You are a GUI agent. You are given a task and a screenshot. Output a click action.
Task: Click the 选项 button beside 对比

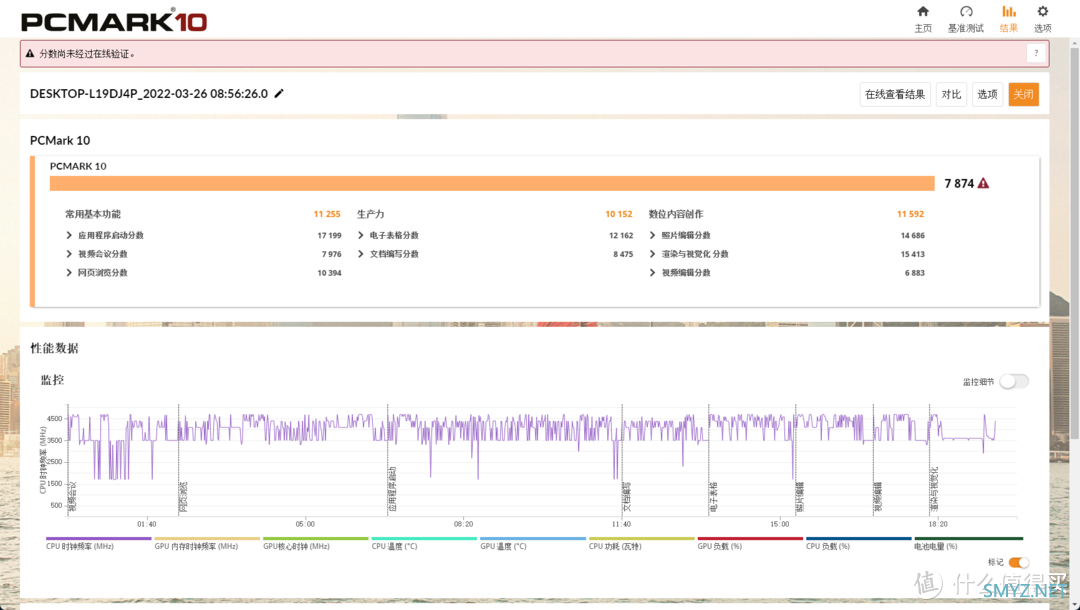tap(987, 94)
